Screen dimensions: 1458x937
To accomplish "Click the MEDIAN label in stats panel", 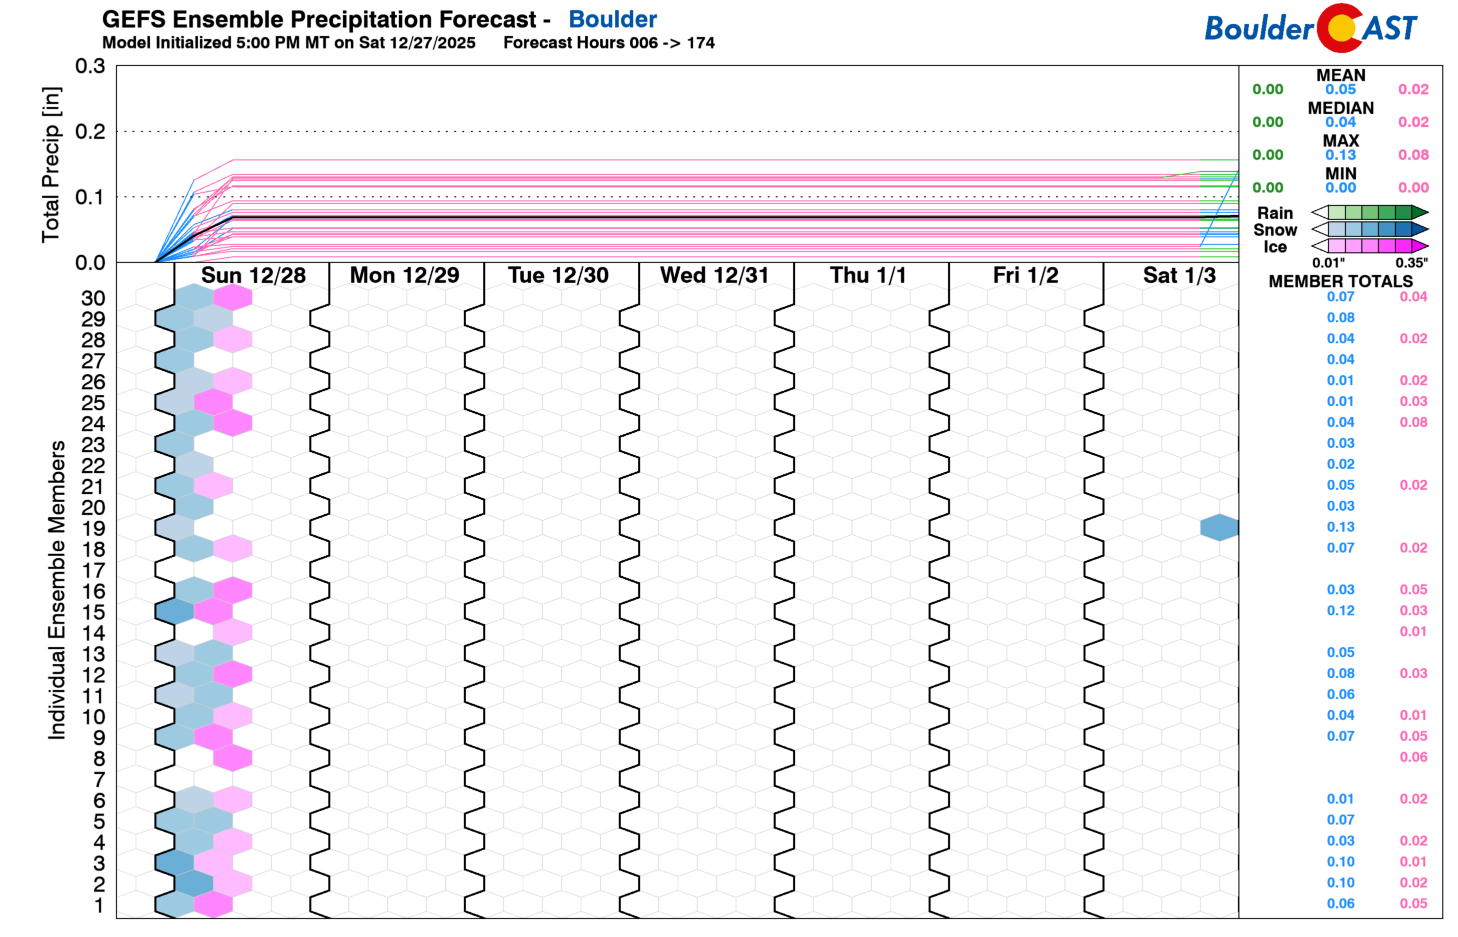I will [x=1340, y=108].
